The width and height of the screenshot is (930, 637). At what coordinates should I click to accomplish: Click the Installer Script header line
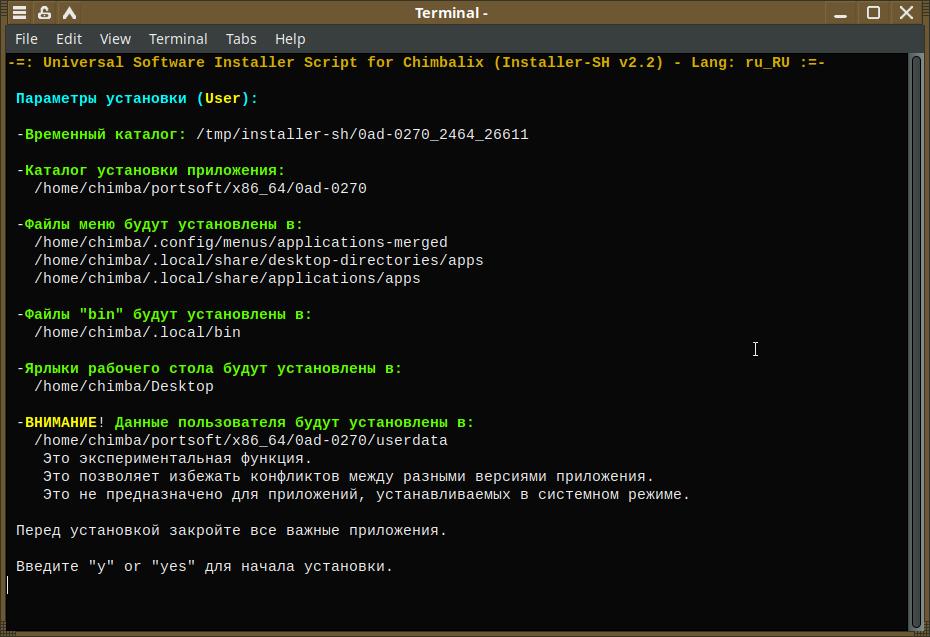click(x=416, y=62)
